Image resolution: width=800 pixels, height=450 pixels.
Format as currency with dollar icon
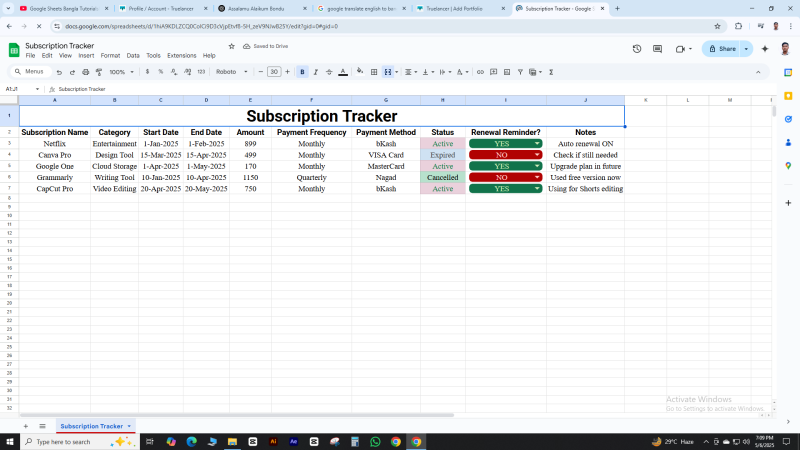tap(147, 72)
